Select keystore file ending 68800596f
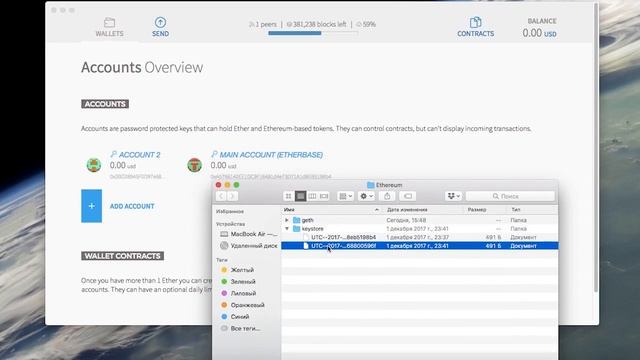The width and height of the screenshot is (640, 360). pos(420,246)
